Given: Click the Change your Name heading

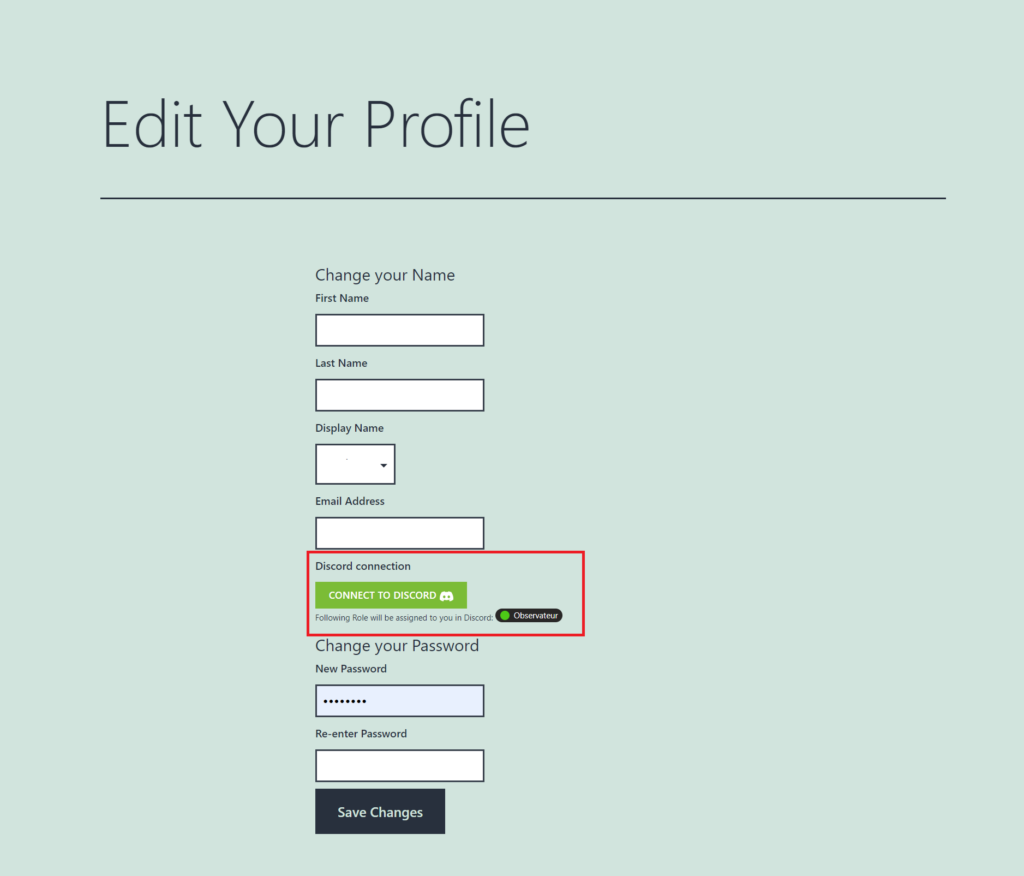Looking at the screenshot, I should pyautogui.click(x=385, y=275).
